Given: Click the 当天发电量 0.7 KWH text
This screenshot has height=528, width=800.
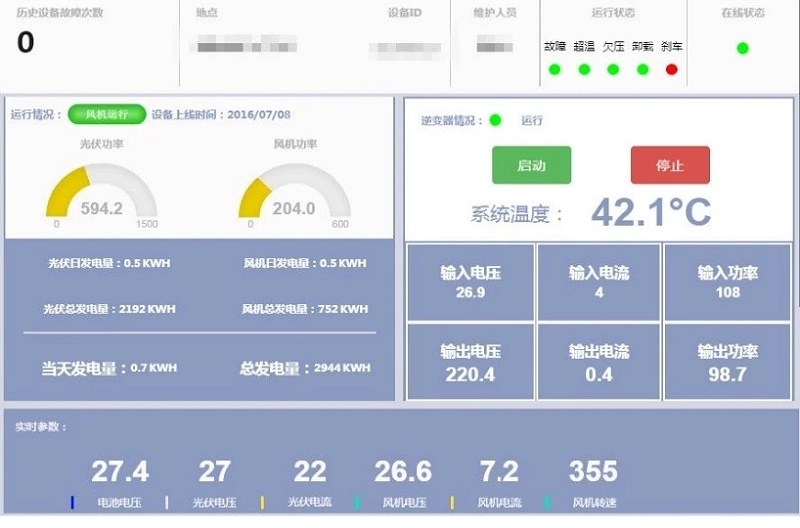Looking at the screenshot, I should pyautogui.click(x=109, y=368).
